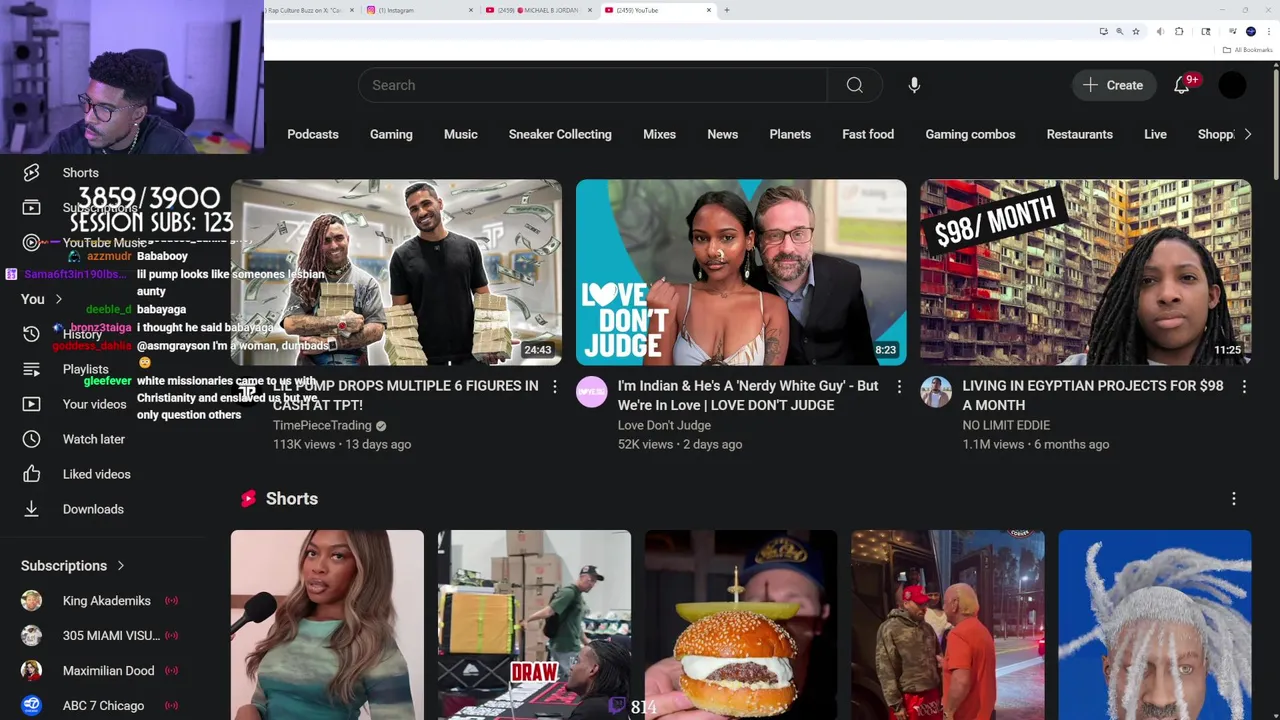
Task: Select the Gaming combos chip
Action: click(x=970, y=134)
